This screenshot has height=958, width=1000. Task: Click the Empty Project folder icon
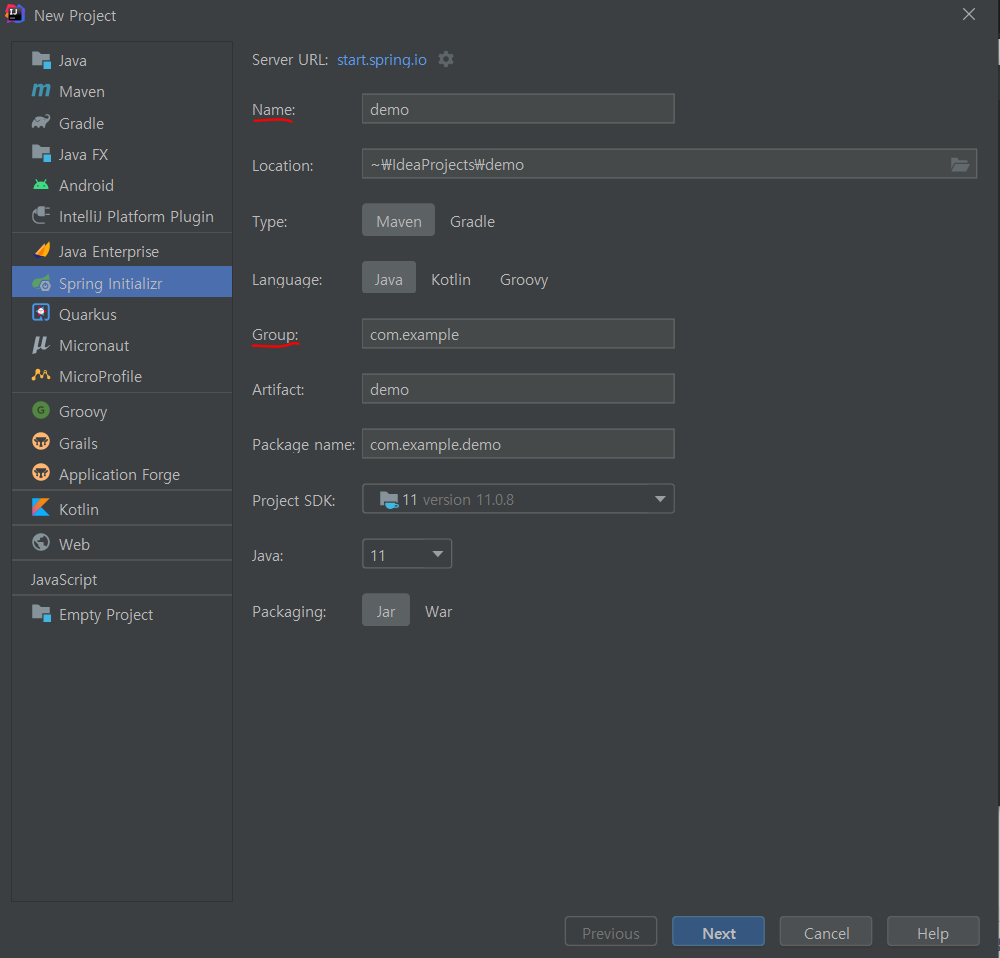click(x=41, y=614)
